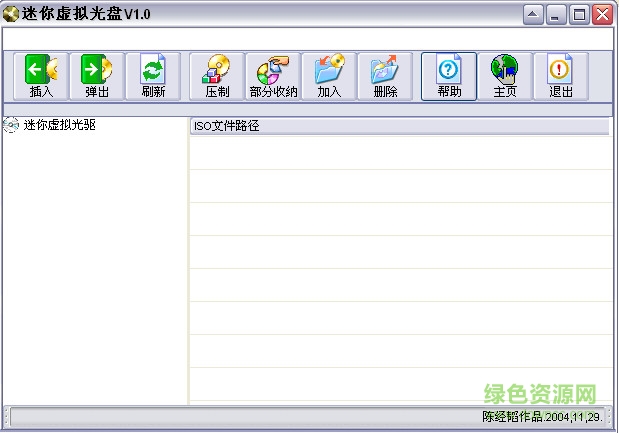
Task: Eject the virtual disc with 弹出
Action: [x=97, y=76]
